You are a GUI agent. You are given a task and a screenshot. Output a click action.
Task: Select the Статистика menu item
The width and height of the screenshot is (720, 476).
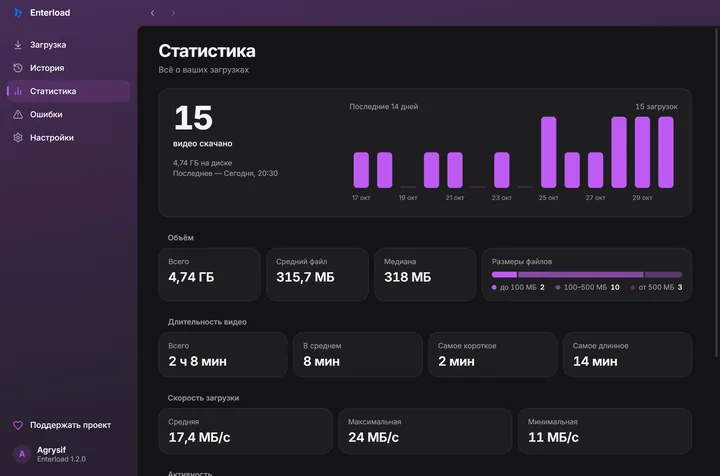coord(68,91)
